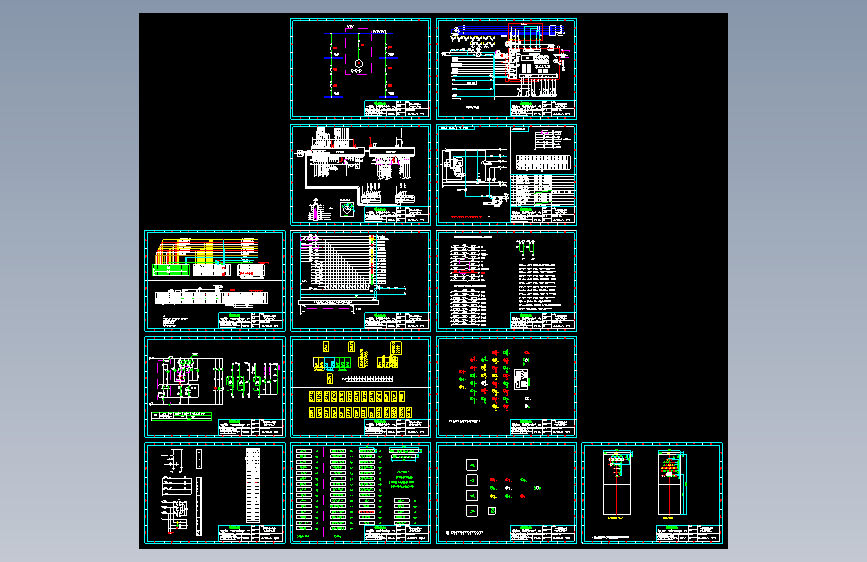Open the sheet with green and magenta circuit schematic

click(215, 387)
